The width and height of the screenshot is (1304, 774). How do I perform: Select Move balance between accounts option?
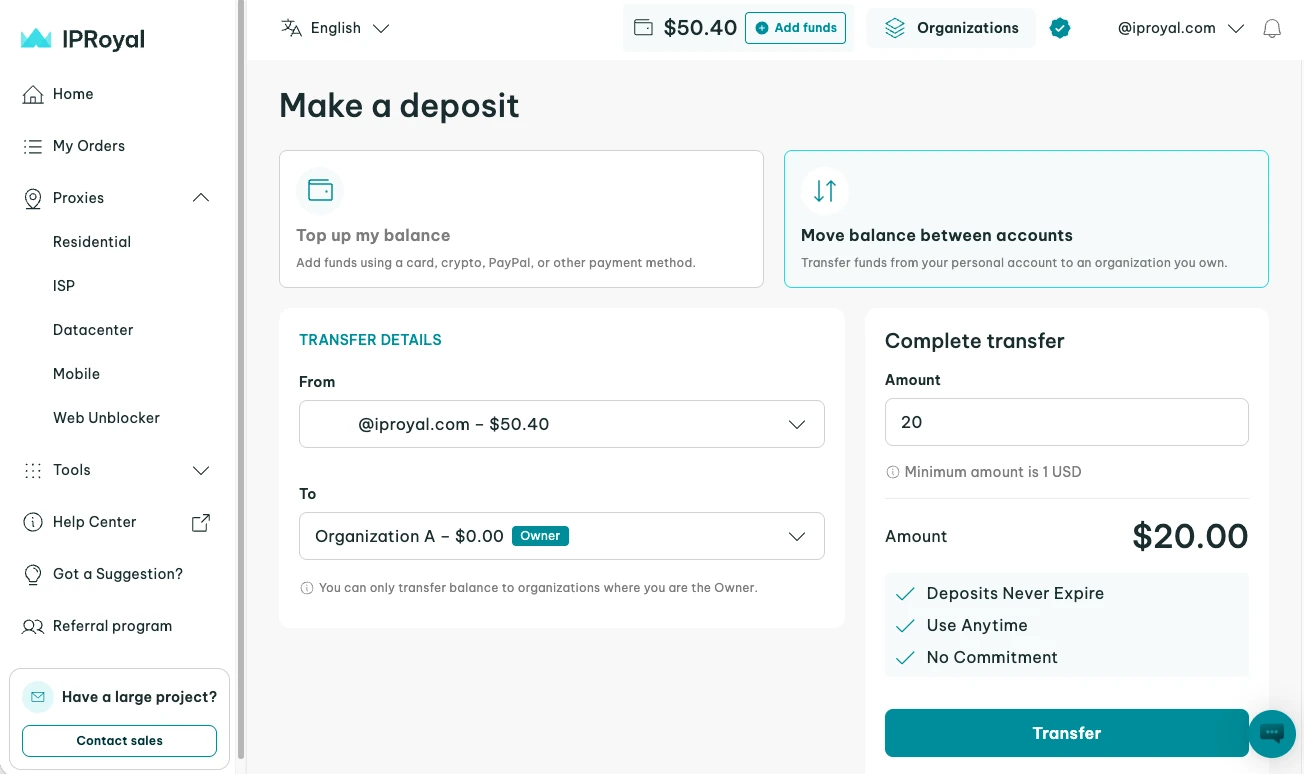tap(1026, 219)
